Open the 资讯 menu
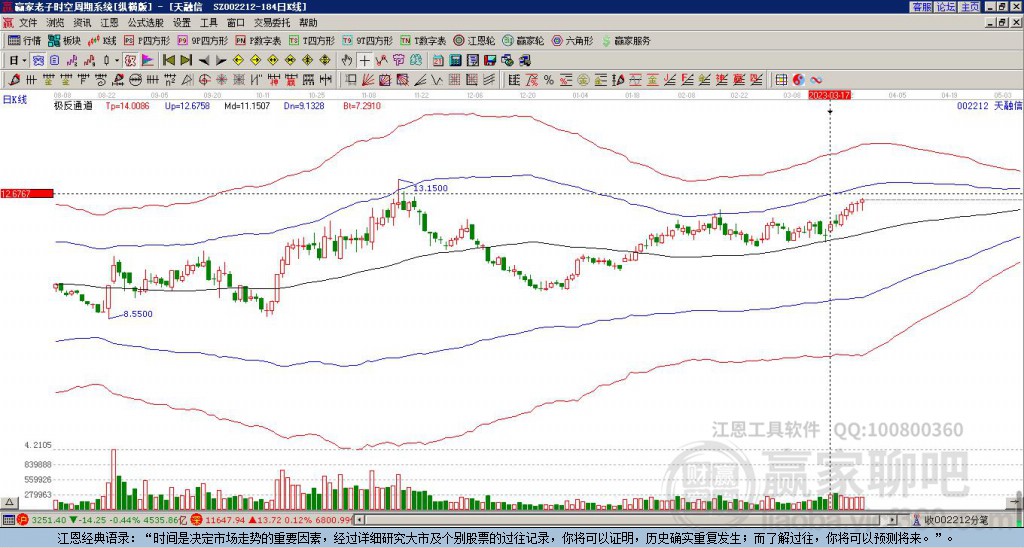The height and width of the screenshot is (548, 1024). [x=82, y=23]
